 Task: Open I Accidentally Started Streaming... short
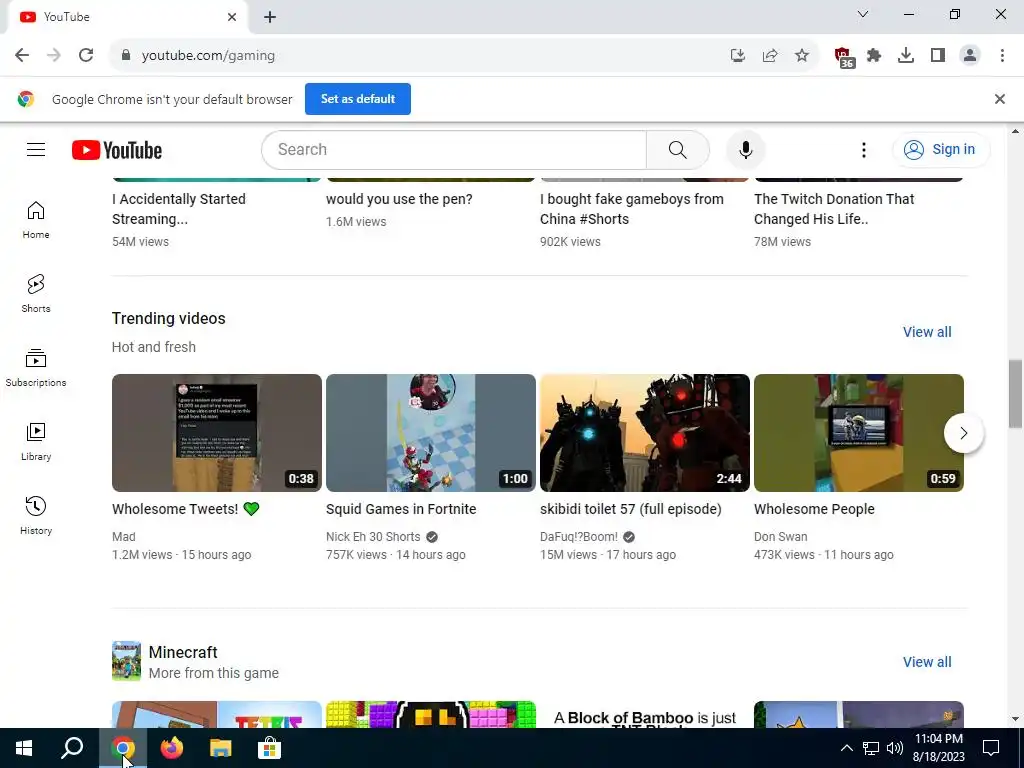pyautogui.click(x=179, y=209)
